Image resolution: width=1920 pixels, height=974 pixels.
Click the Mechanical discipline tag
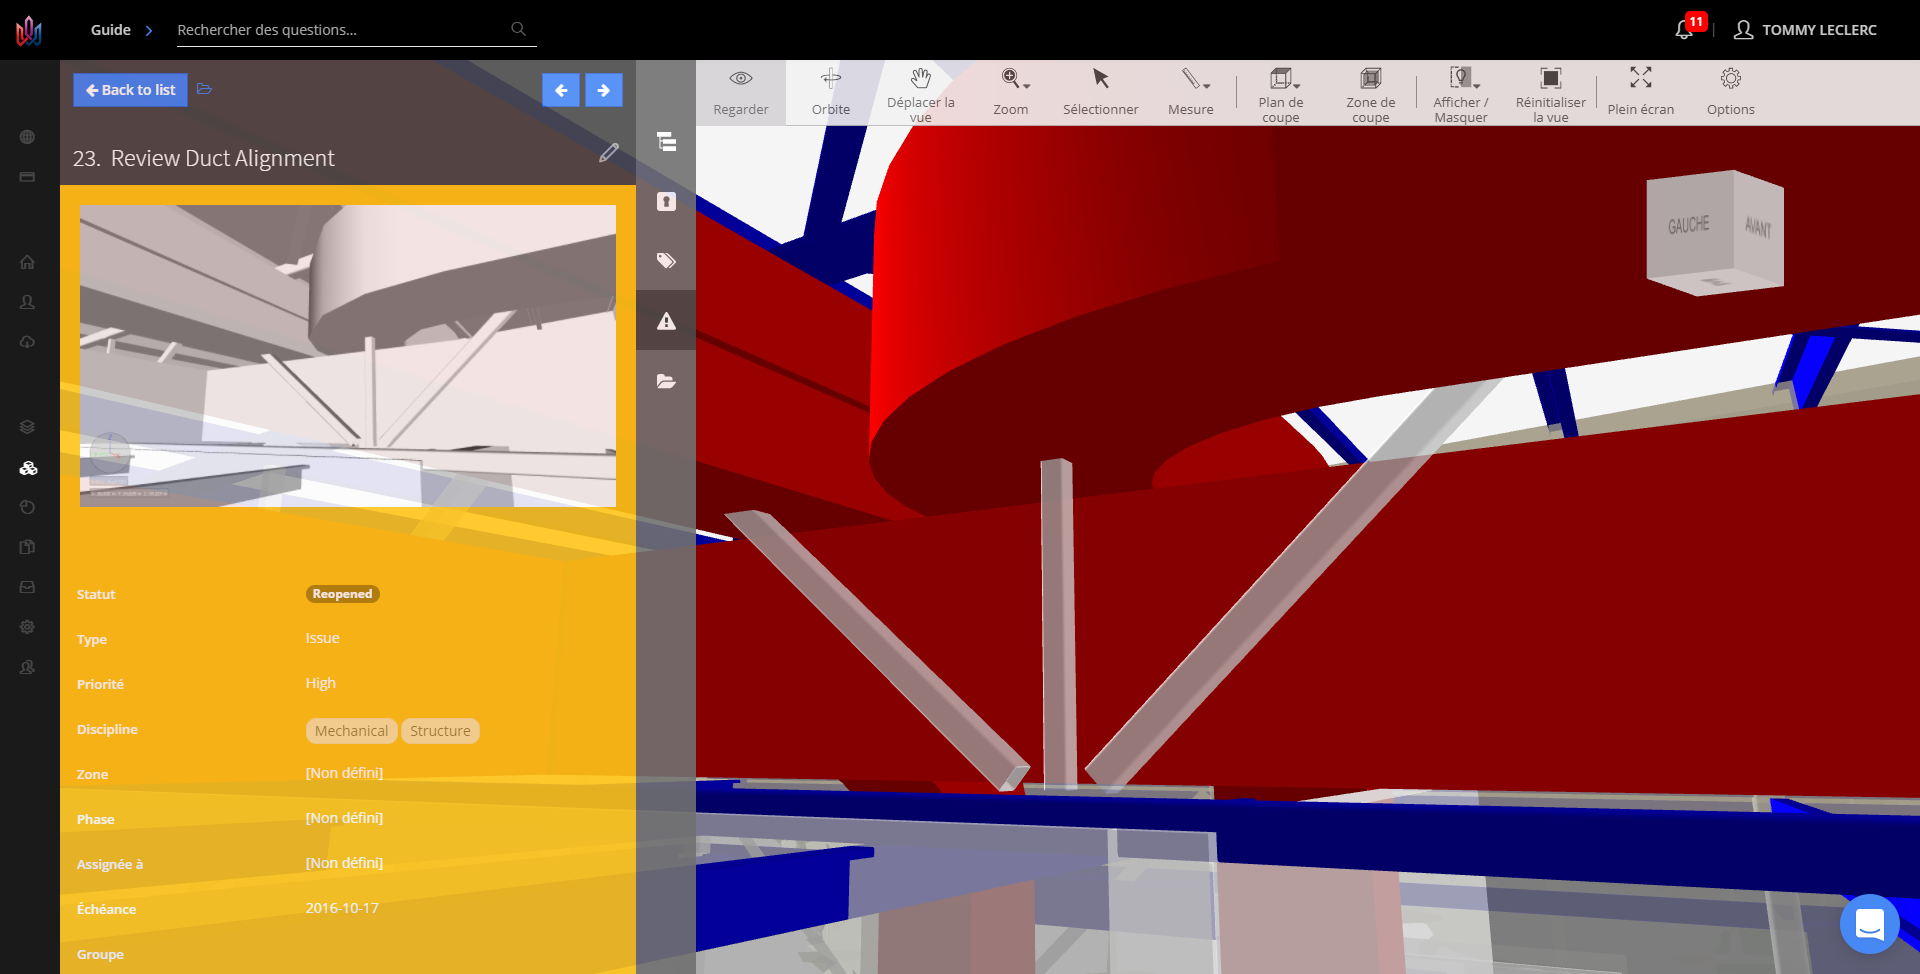pyautogui.click(x=351, y=731)
